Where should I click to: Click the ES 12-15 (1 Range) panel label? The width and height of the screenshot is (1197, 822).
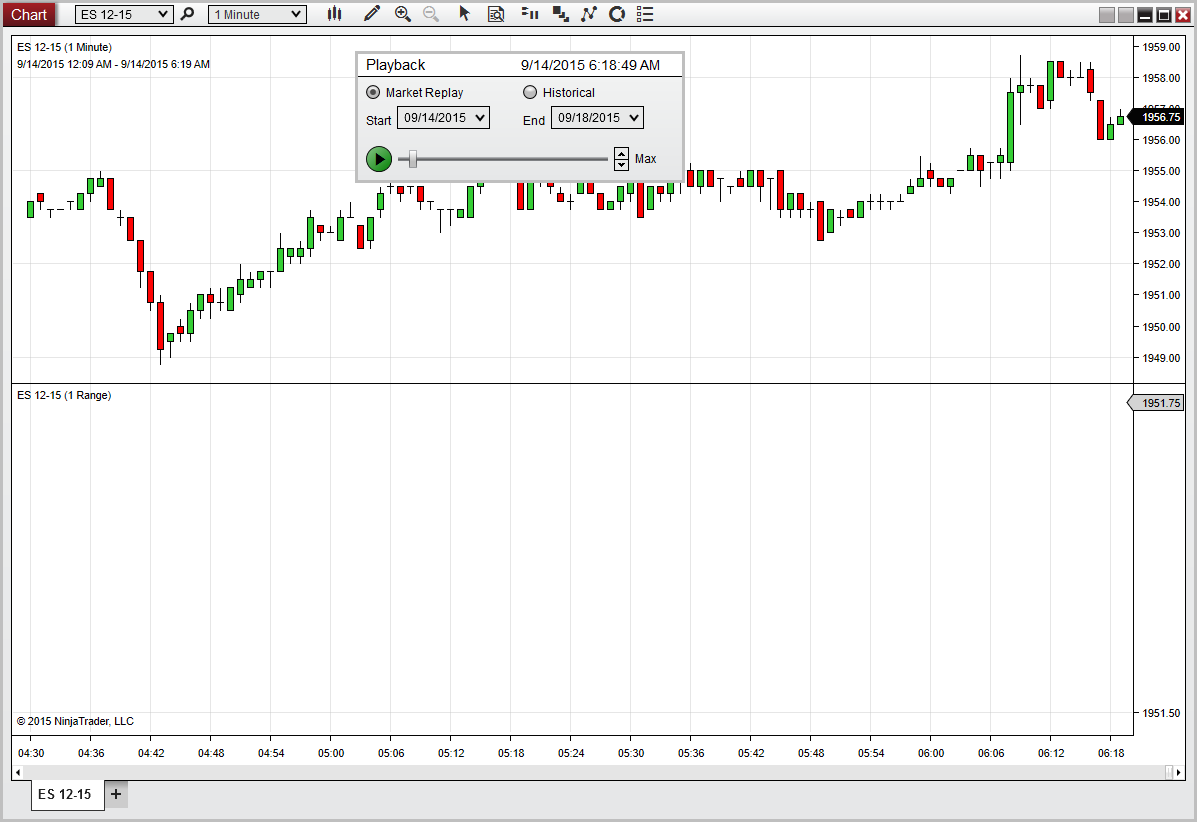click(64, 395)
